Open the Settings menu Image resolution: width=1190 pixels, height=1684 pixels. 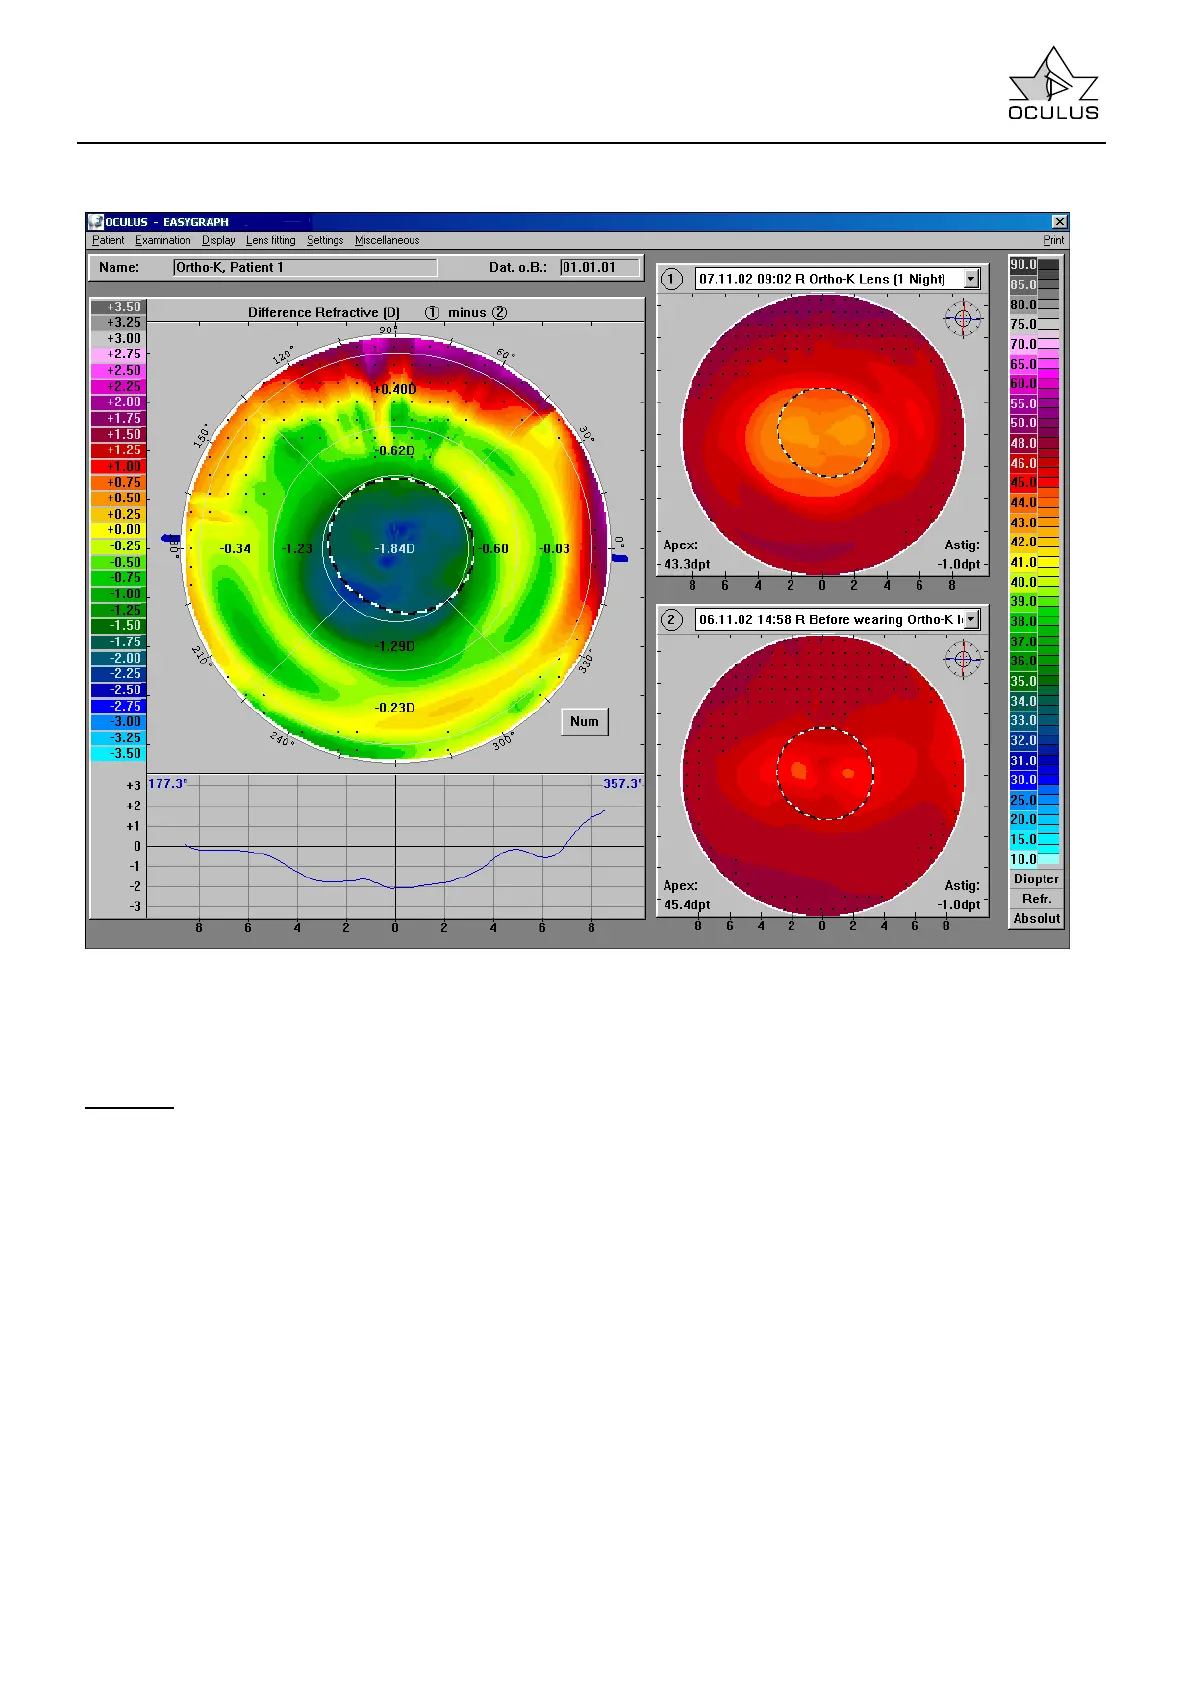[x=325, y=240]
